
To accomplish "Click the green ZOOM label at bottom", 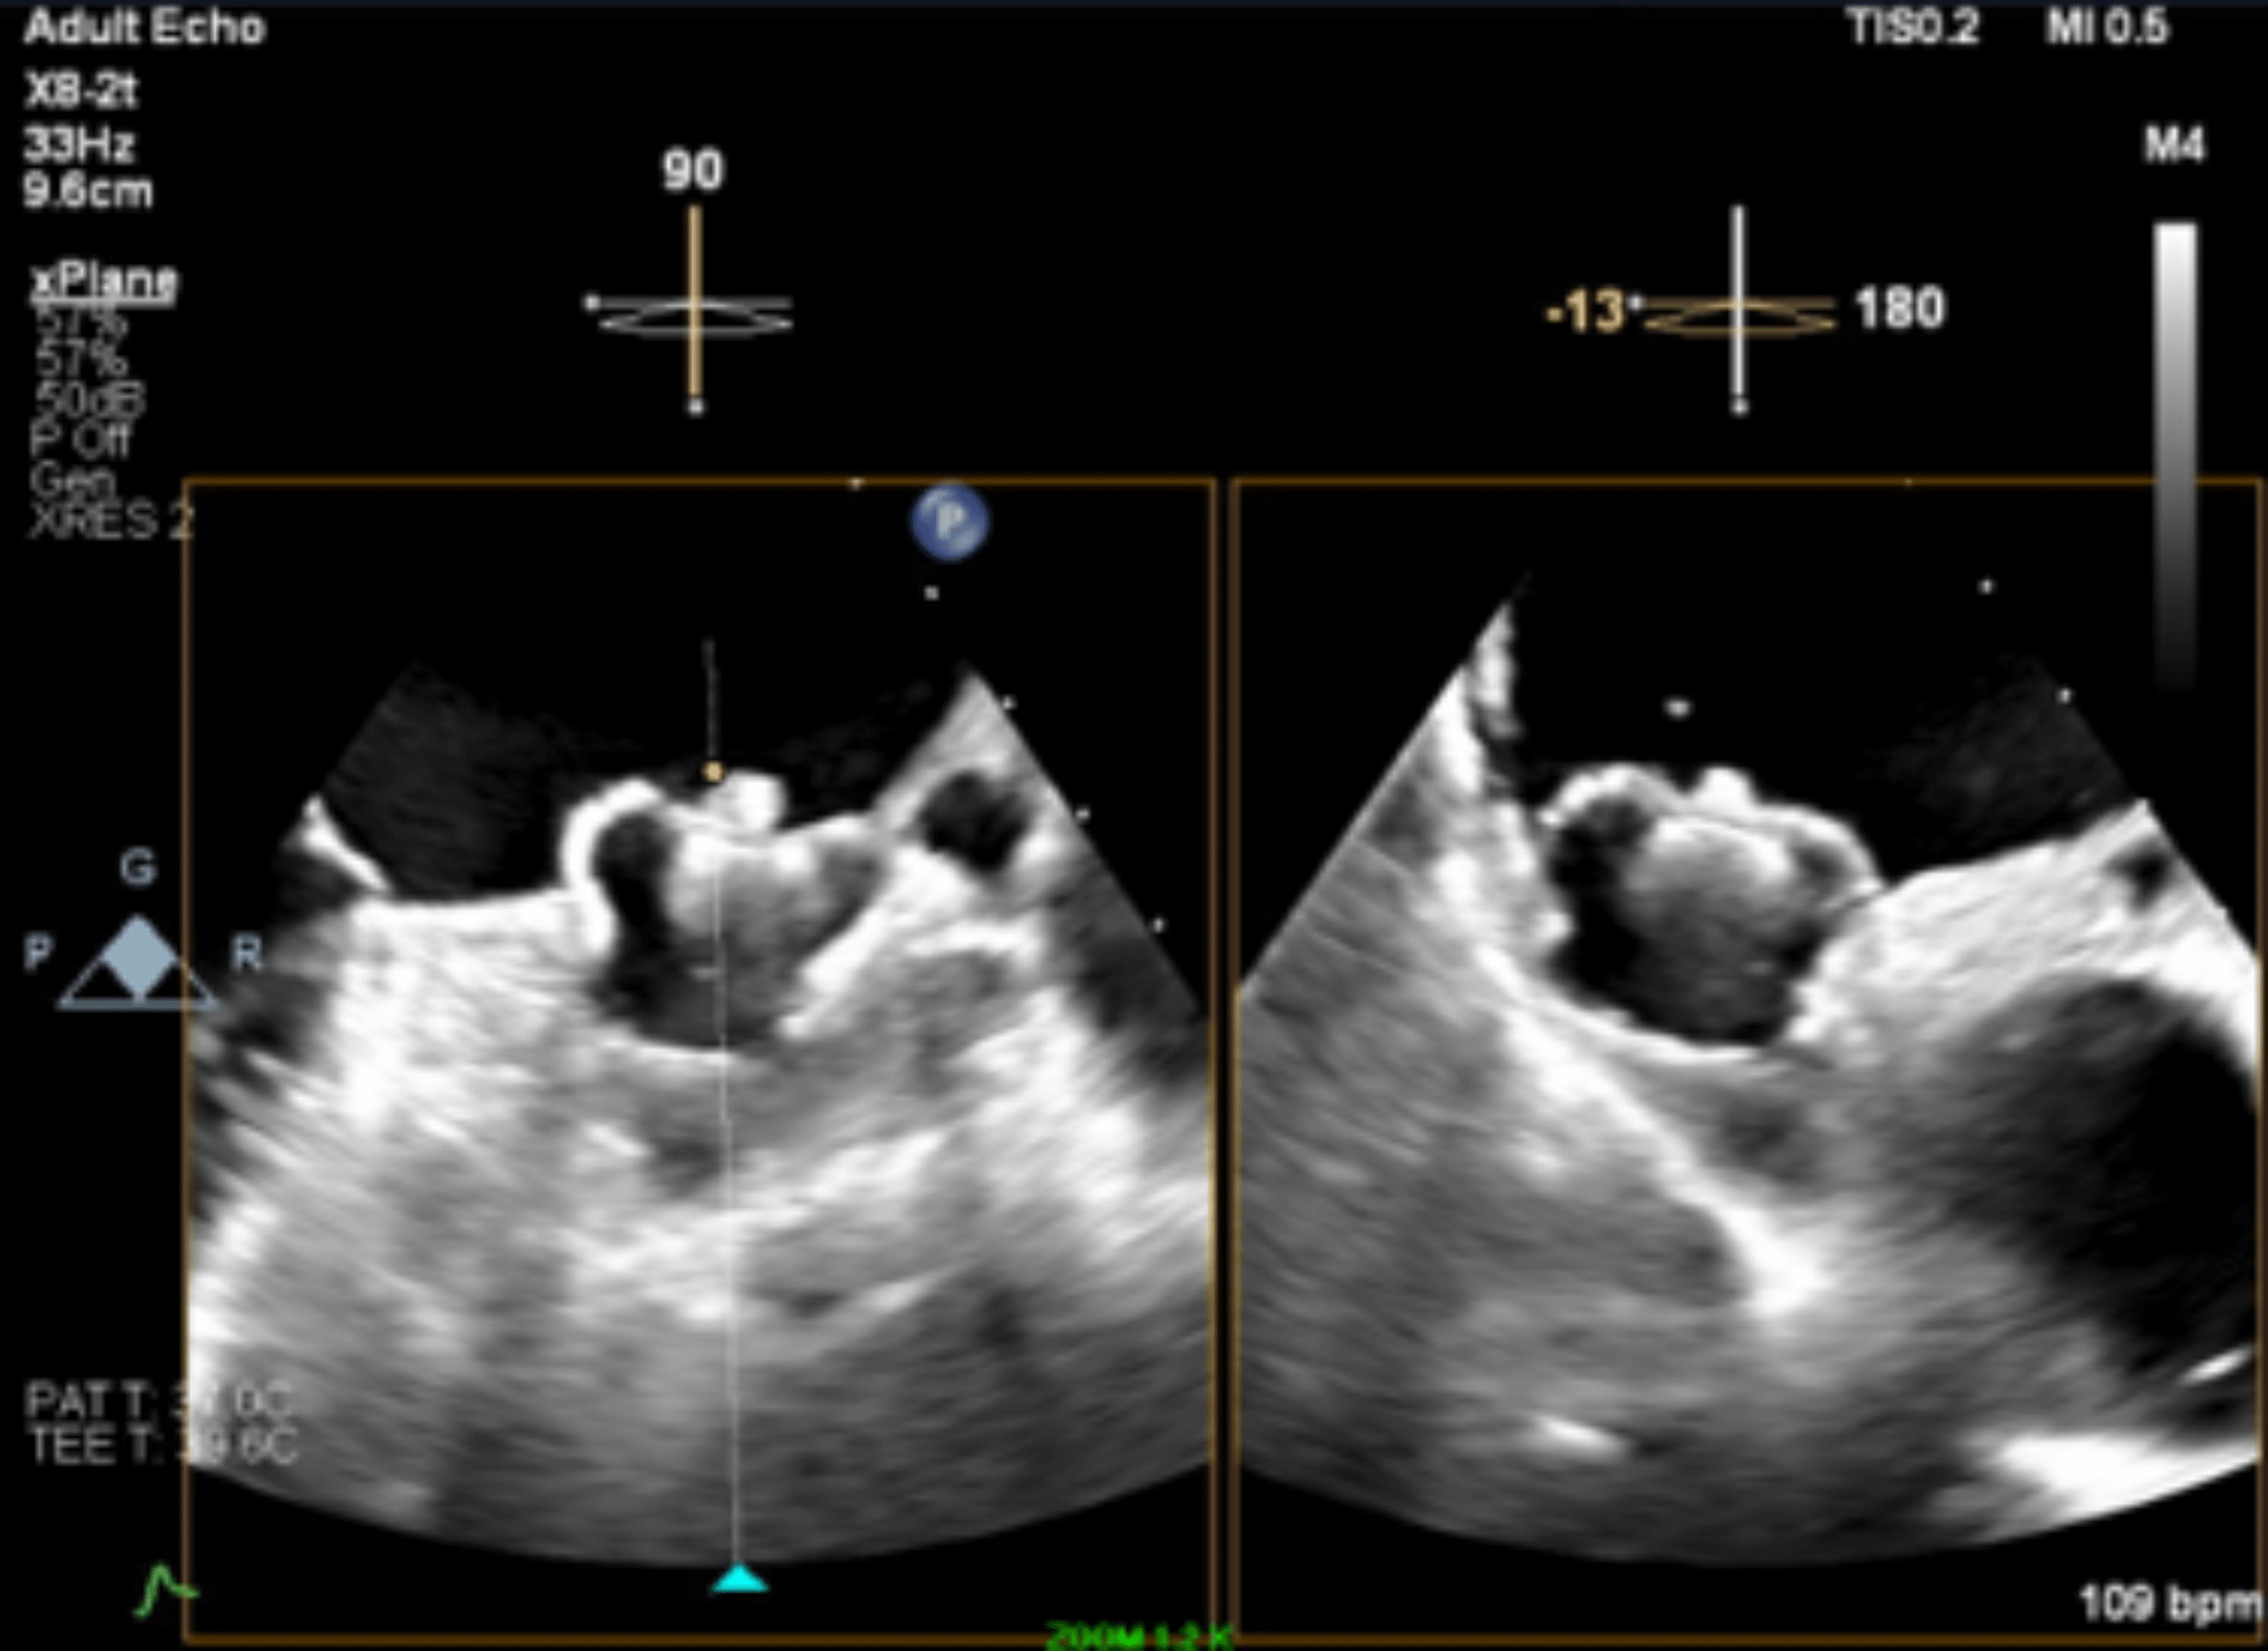I will (x=1138, y=1636).
